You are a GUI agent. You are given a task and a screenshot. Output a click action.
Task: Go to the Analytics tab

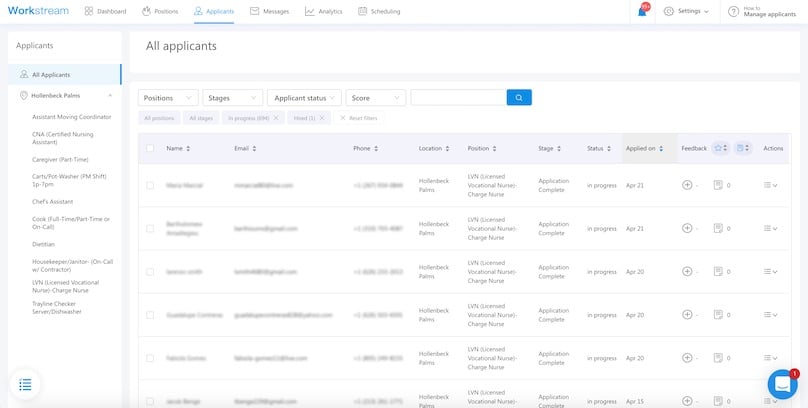pos(323,11)
